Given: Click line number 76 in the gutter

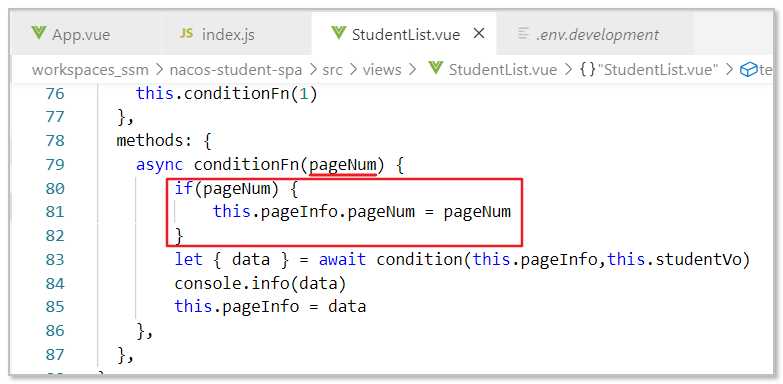Looking at the screenshot, I should tap(55, 93).
